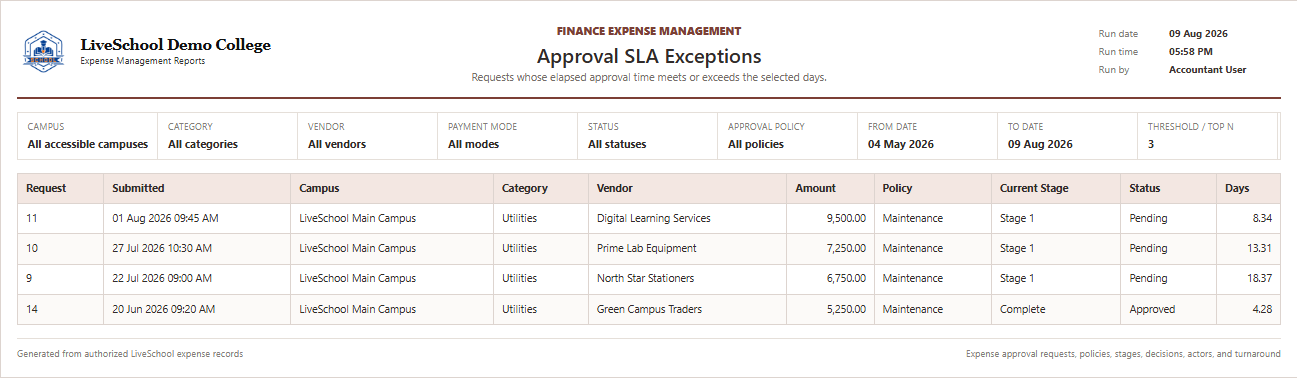
Task: Click the LiveSchool Demo College title
Action: tap(175, 45)
